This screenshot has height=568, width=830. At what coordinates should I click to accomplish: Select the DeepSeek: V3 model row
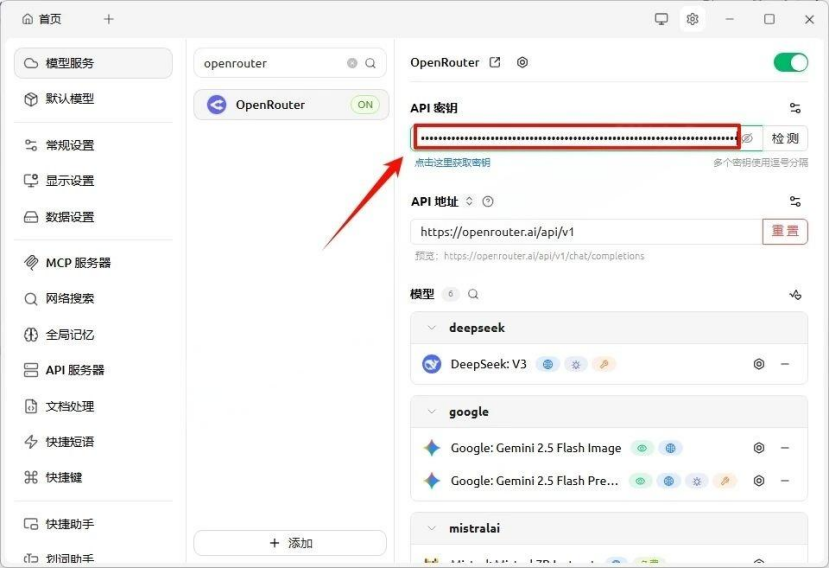(609, 364)
